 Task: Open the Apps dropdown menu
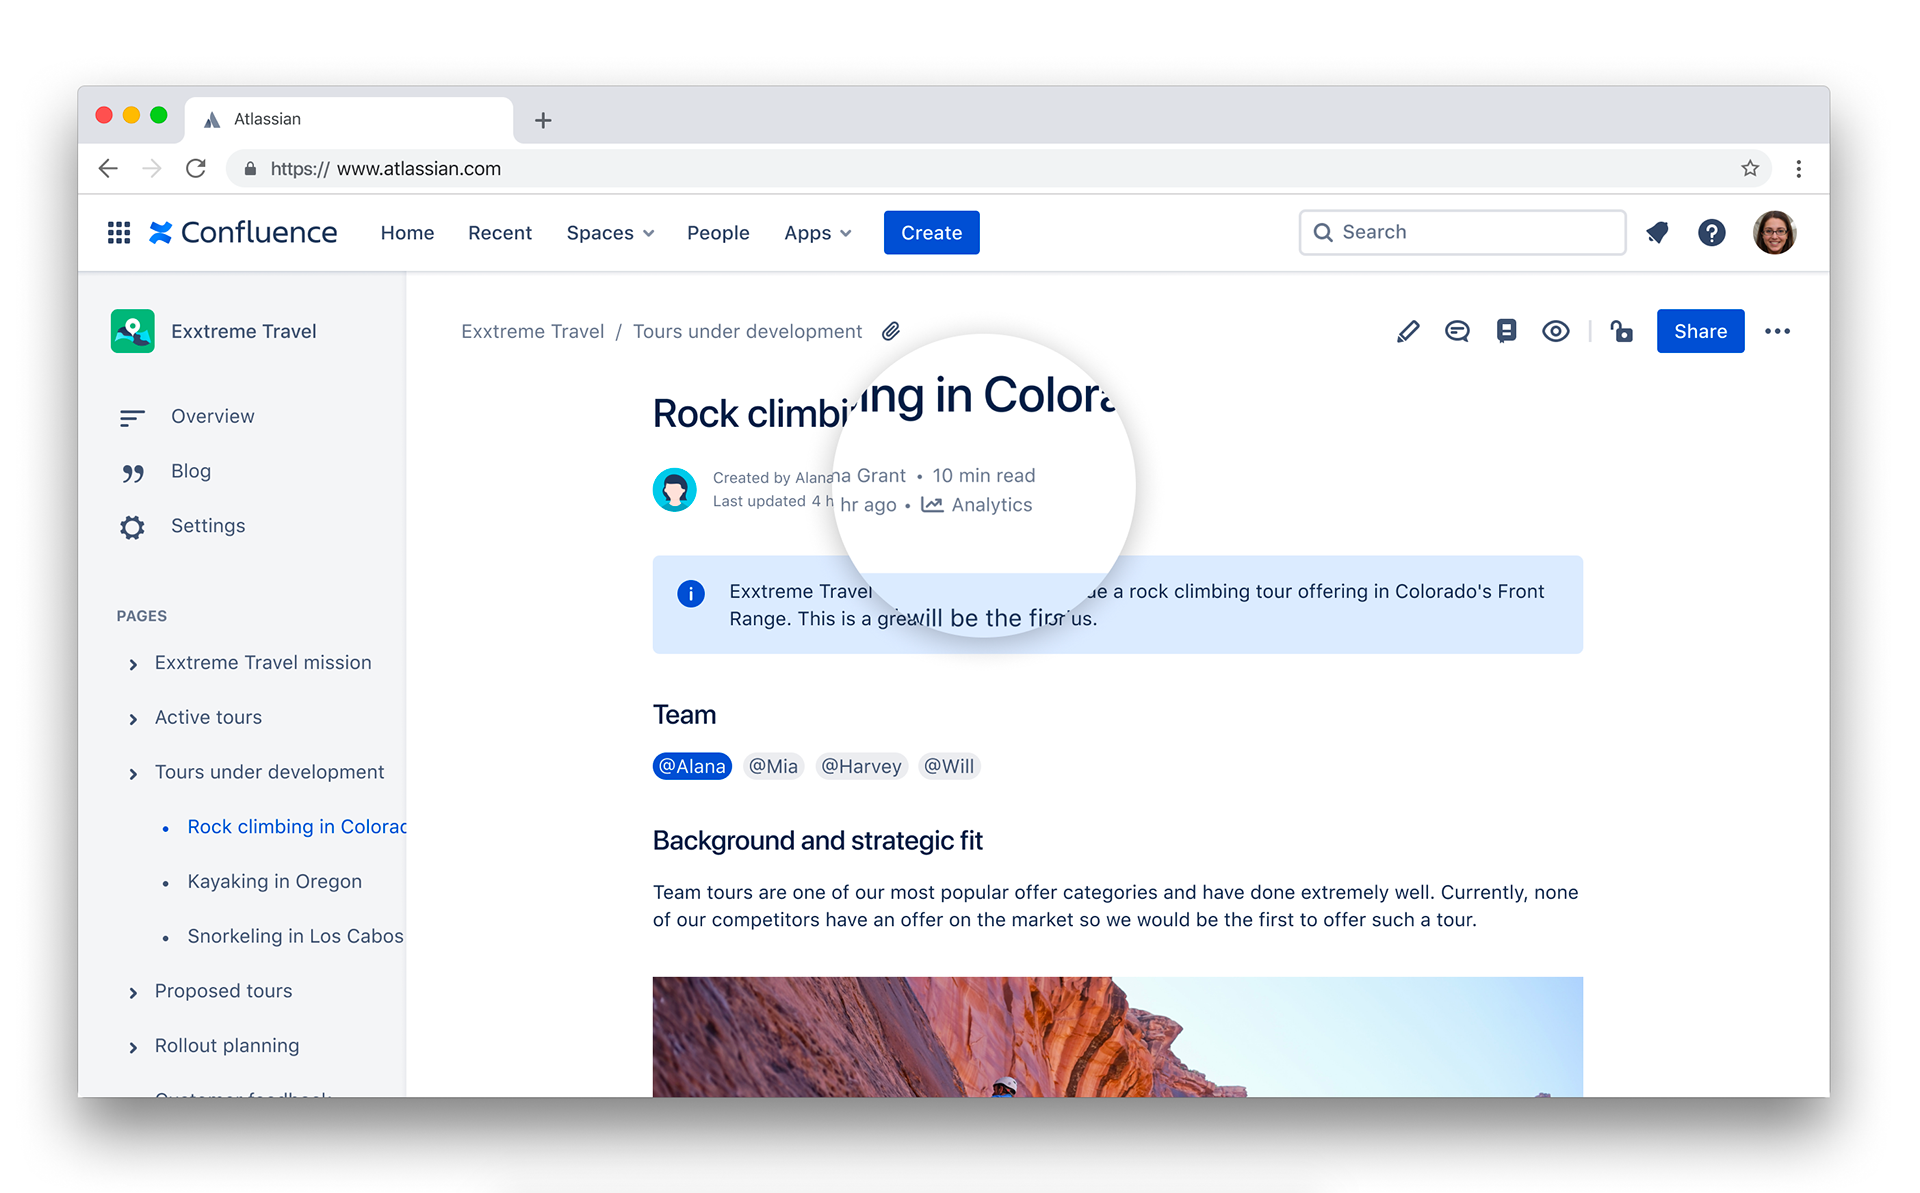[817, 232]
